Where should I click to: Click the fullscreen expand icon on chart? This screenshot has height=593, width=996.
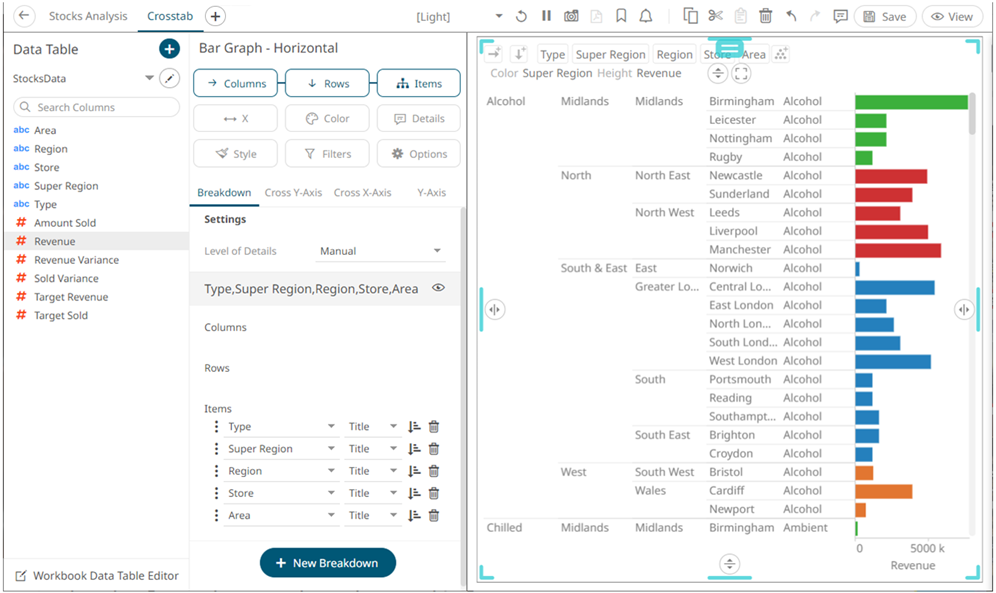741,74
